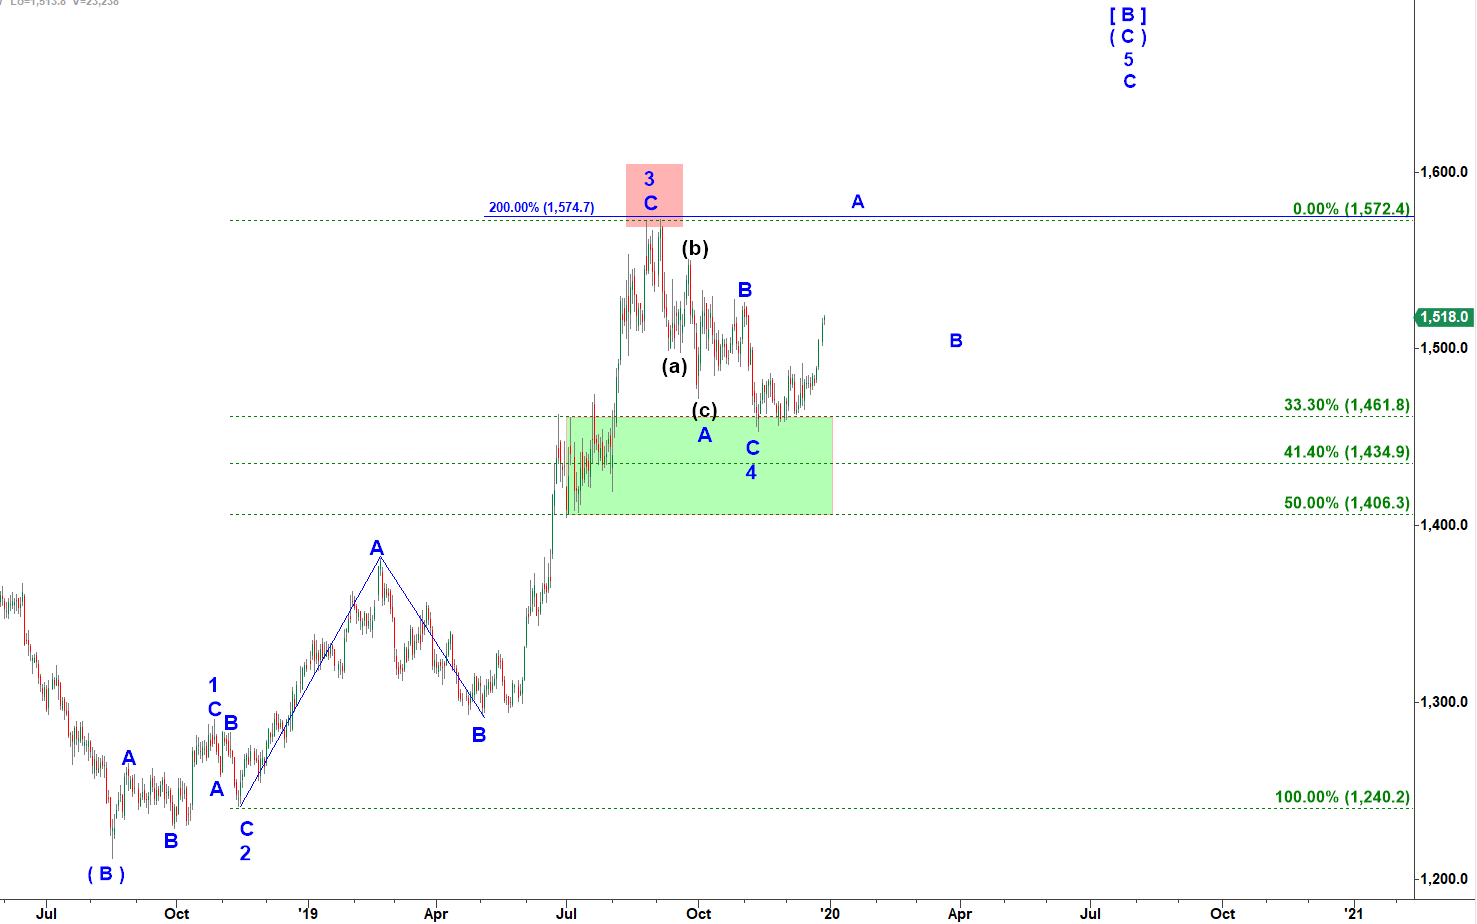Click the pink wave 3 target box
Viewport: 1477px width, 924px height.
654,194
